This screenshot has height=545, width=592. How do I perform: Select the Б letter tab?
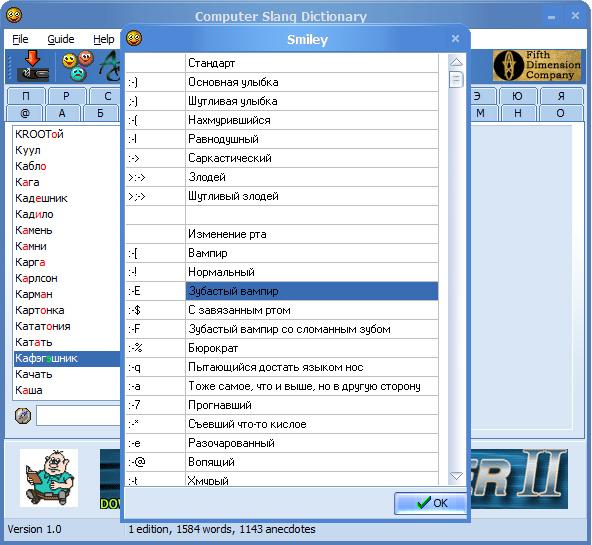[x=100, y=113]
